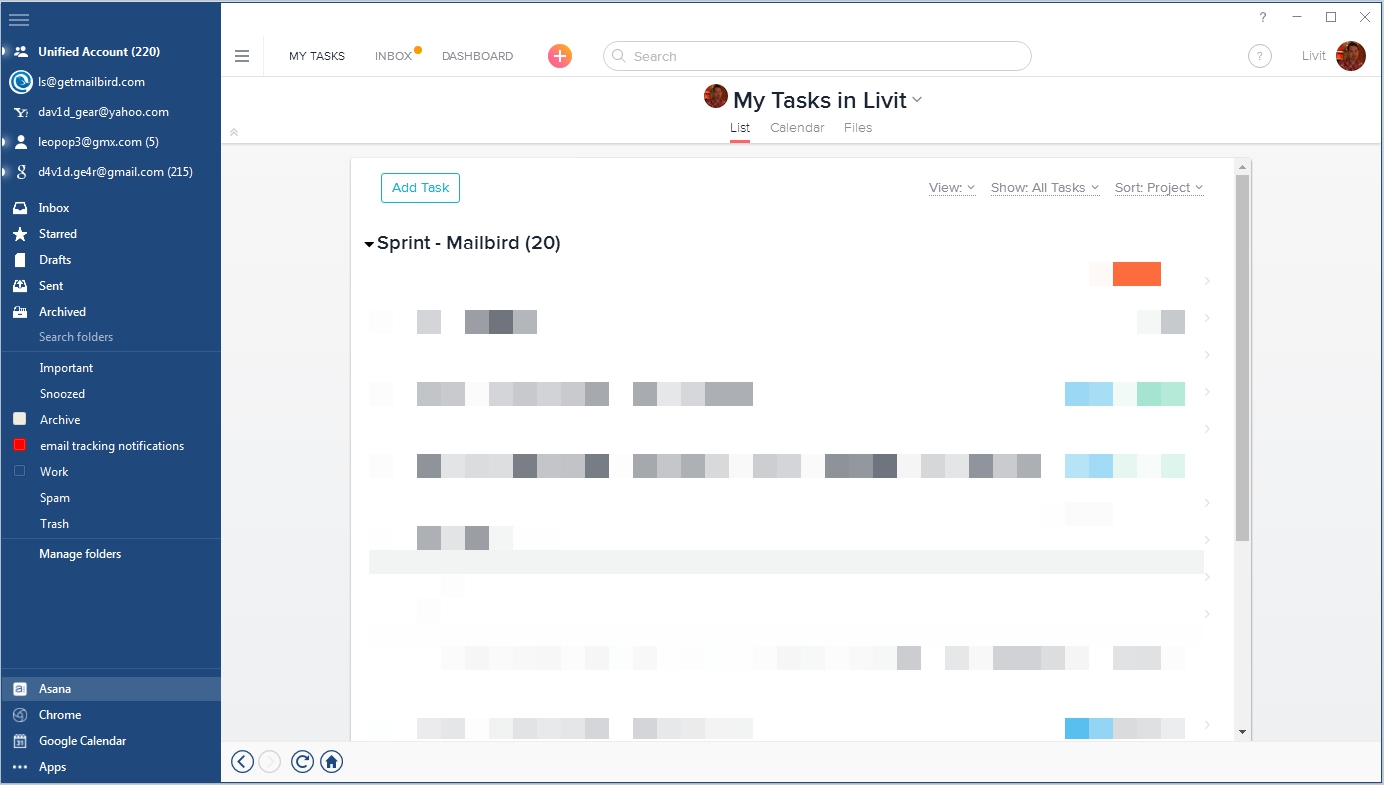This screenshot has height=785, width=1384.
Task: Open the white-labeled Archive folder
Action: click(x=60, y=420)
